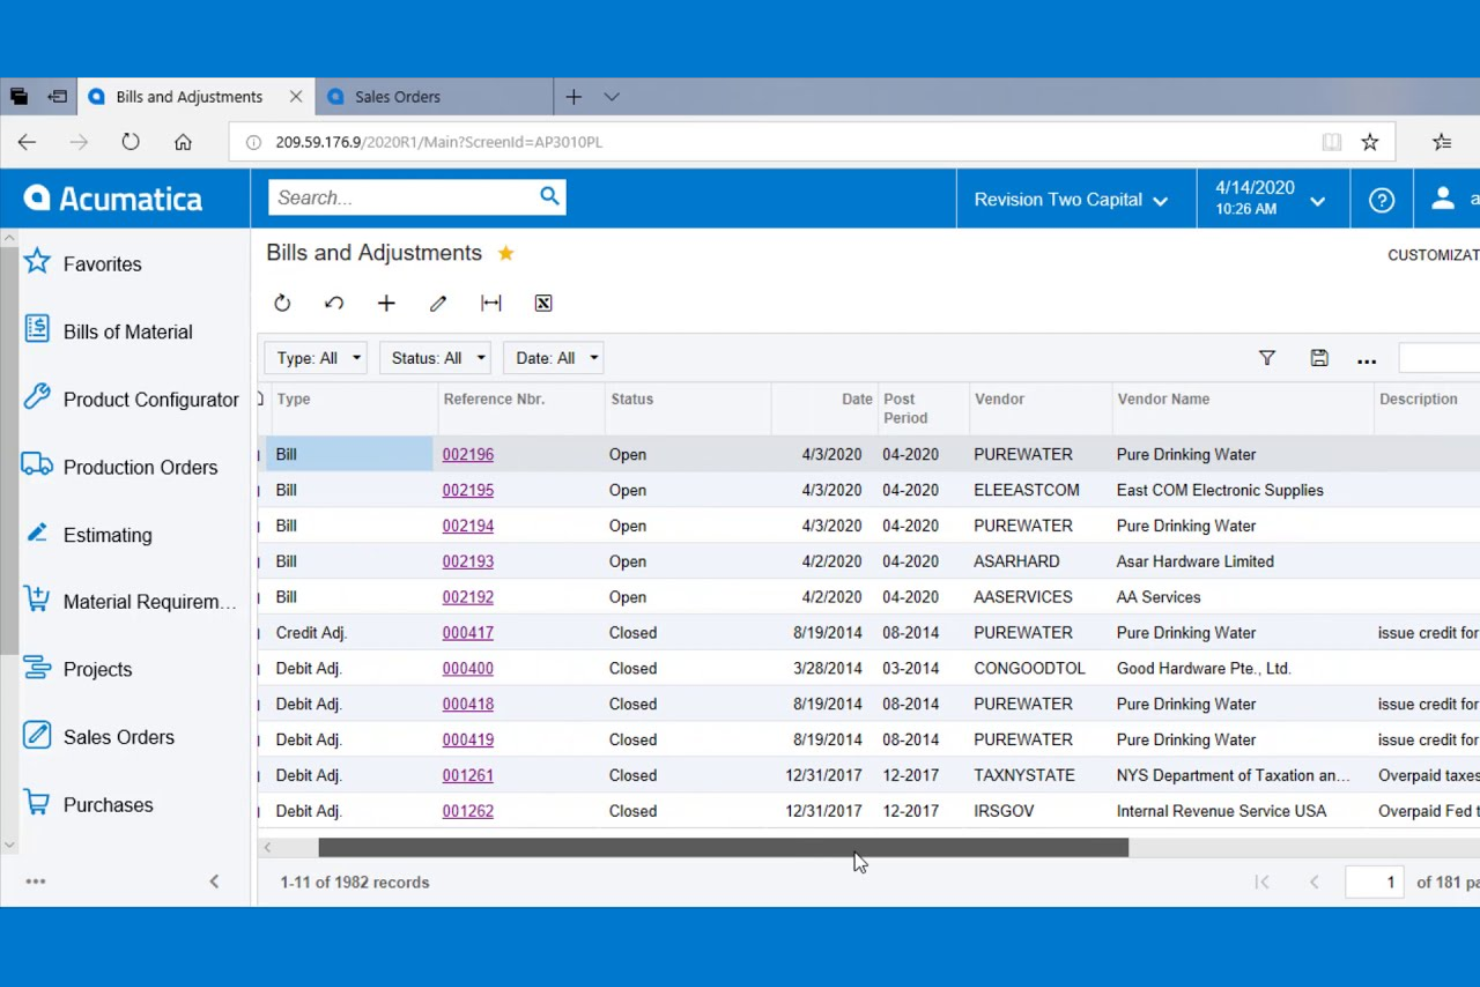Open the user profile icon
The width and height of the screenshot is (1480, 987).
point(1442,199)
